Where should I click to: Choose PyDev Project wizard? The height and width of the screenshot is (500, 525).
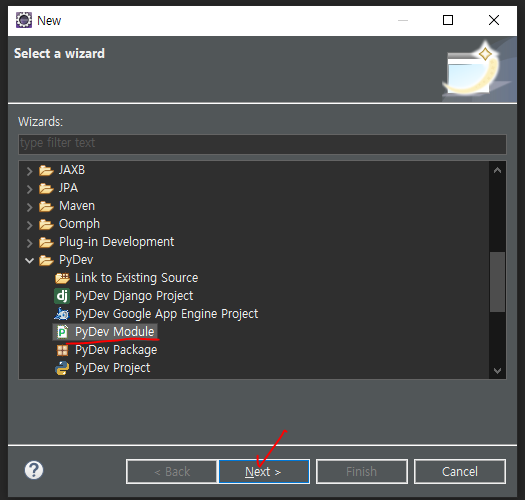point(112,368)
